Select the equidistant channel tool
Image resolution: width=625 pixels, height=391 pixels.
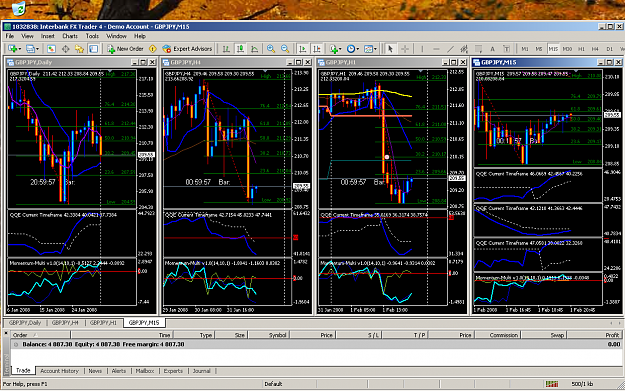point(464,49)
